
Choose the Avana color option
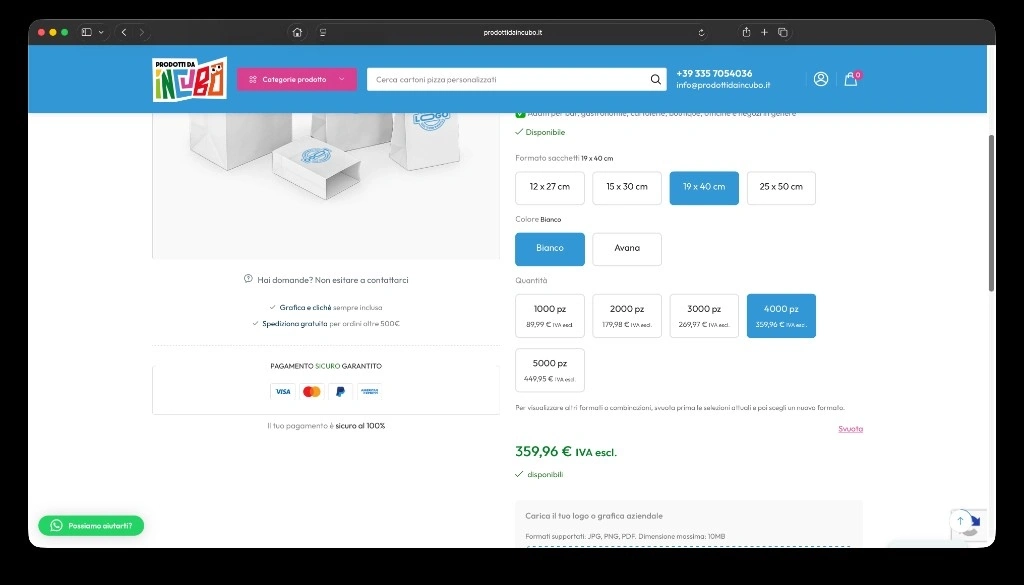pyautogui.click(x=627, y=249)
